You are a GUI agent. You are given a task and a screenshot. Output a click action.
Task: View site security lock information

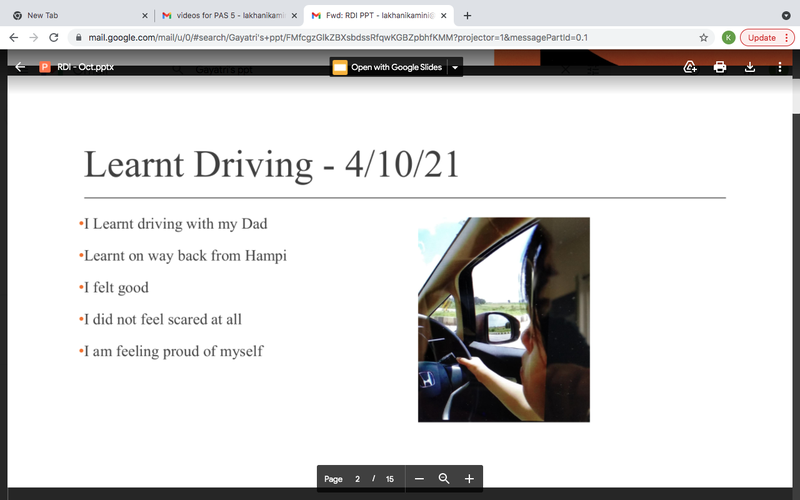tap(79, 37)
